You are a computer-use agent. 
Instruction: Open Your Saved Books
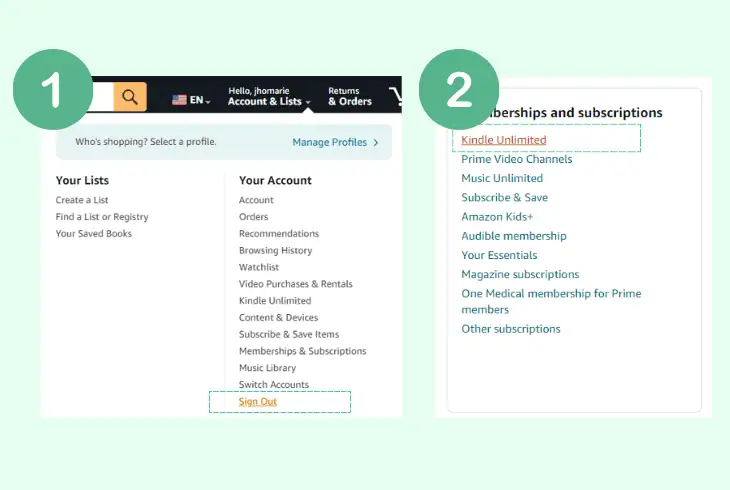tap(94, 233)
